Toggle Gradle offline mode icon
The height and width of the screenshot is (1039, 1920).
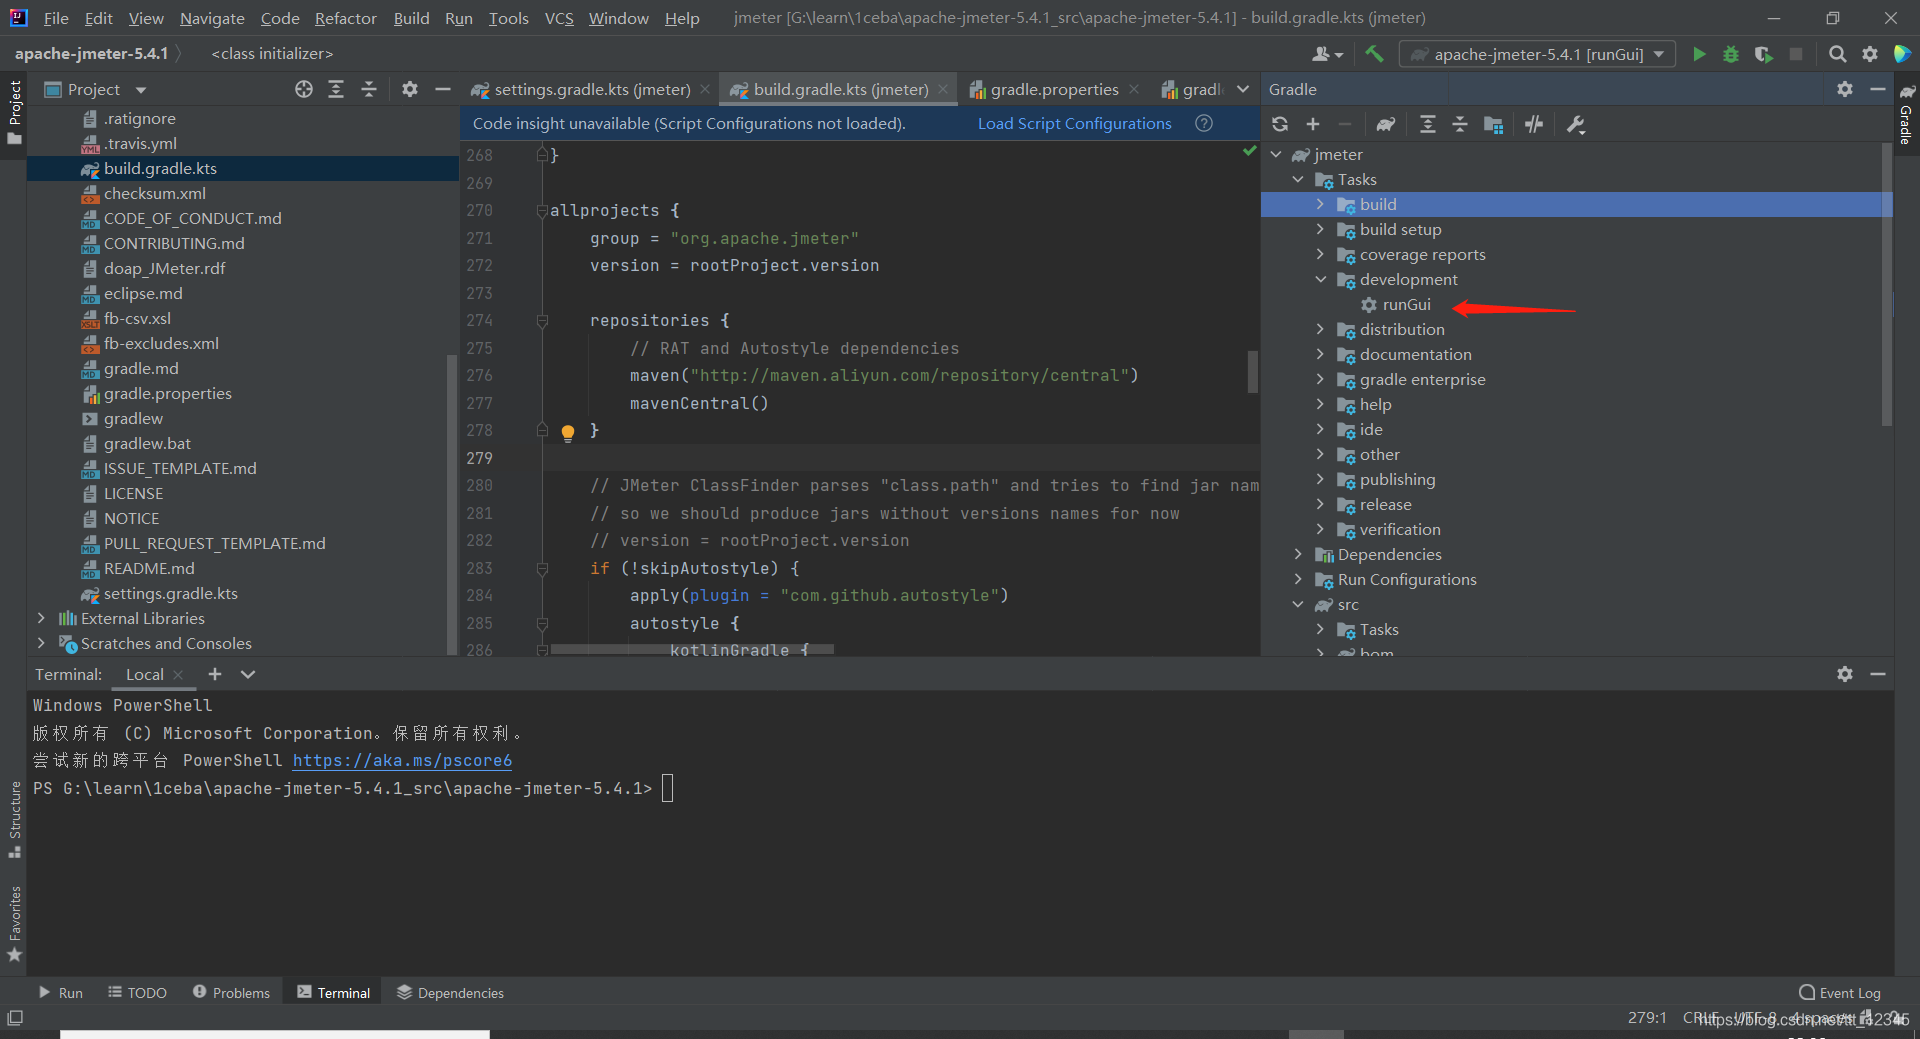coord(1534,124)
